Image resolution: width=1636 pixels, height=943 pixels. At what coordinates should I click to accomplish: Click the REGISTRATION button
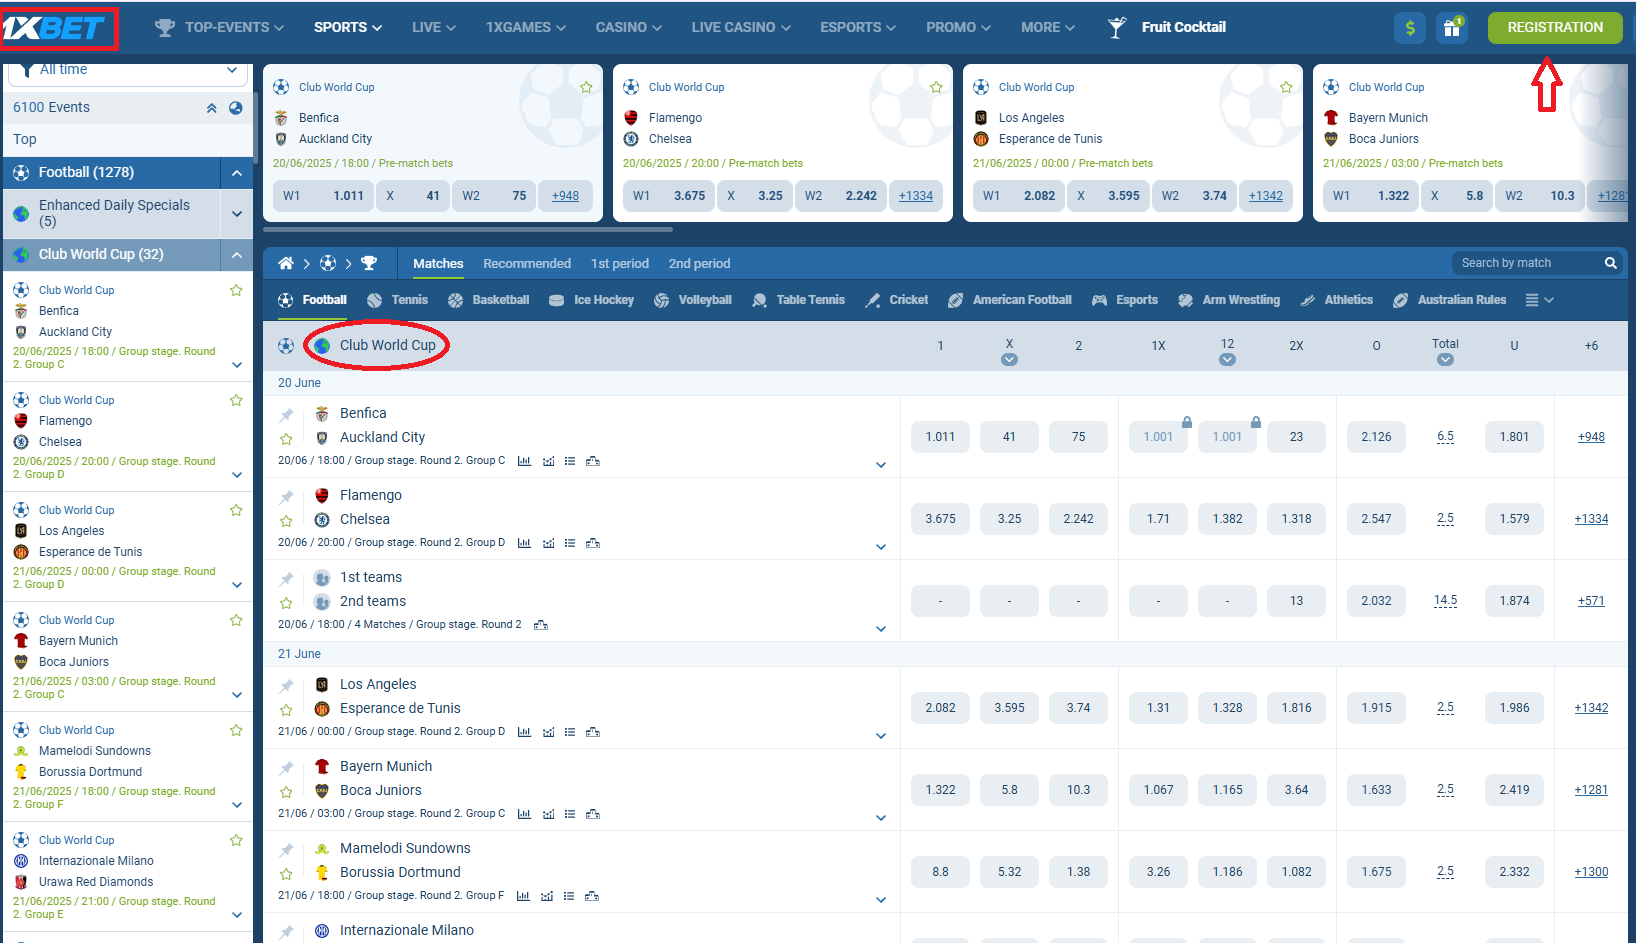(1555, 27)
